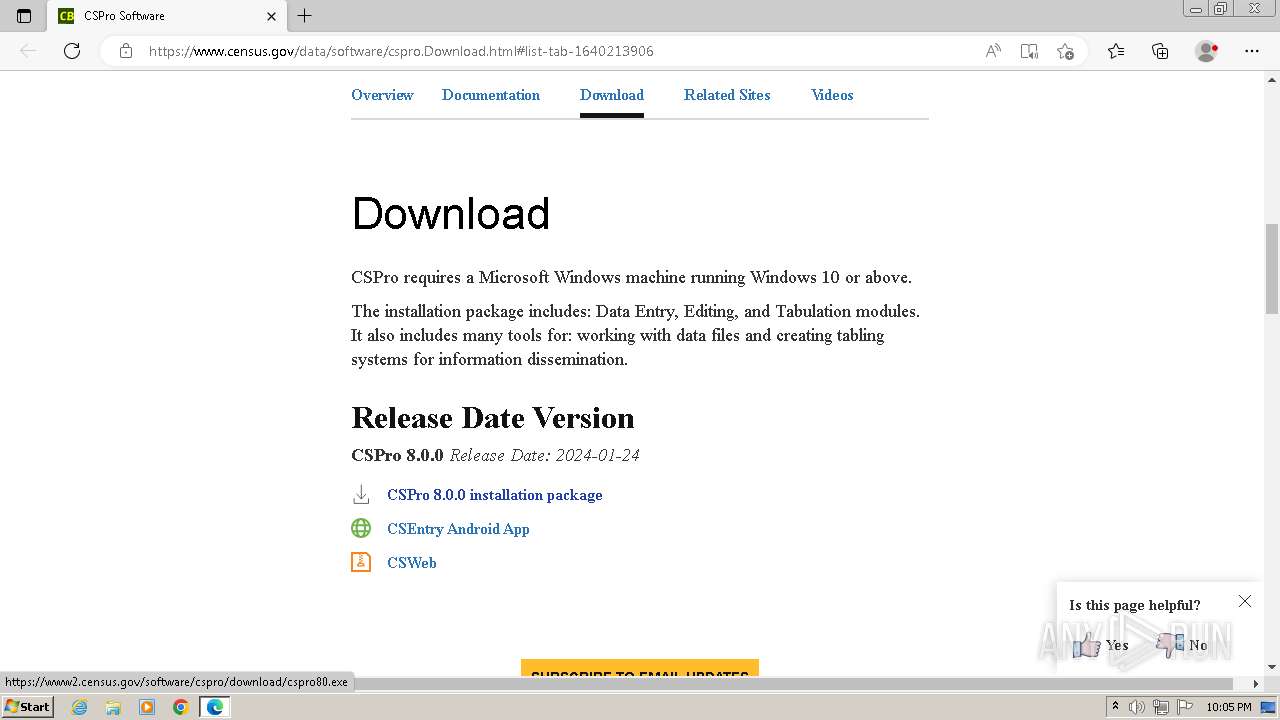The width and height of the screenshot is (1280, 720).
Task: Show hidden system tray icons
Action: 1115,707
